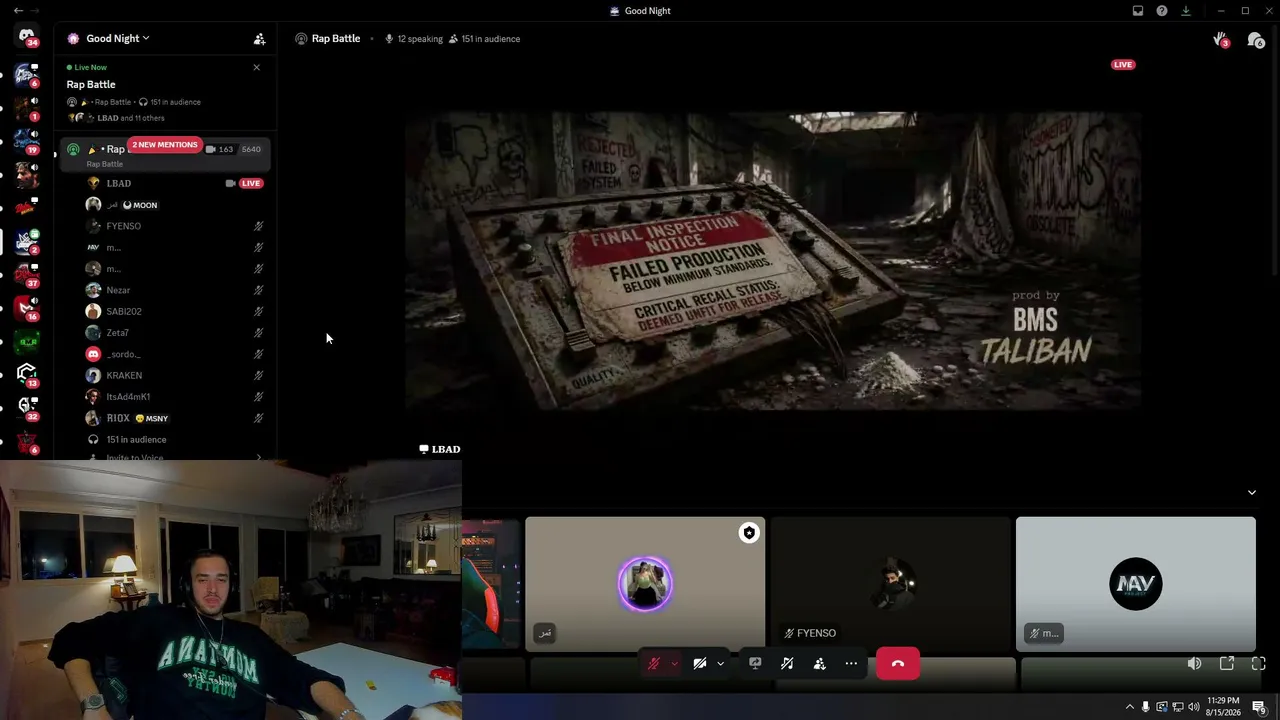Click the 151 in audience count in header
Screen dimensions: 1280x720
coord(484,39)
